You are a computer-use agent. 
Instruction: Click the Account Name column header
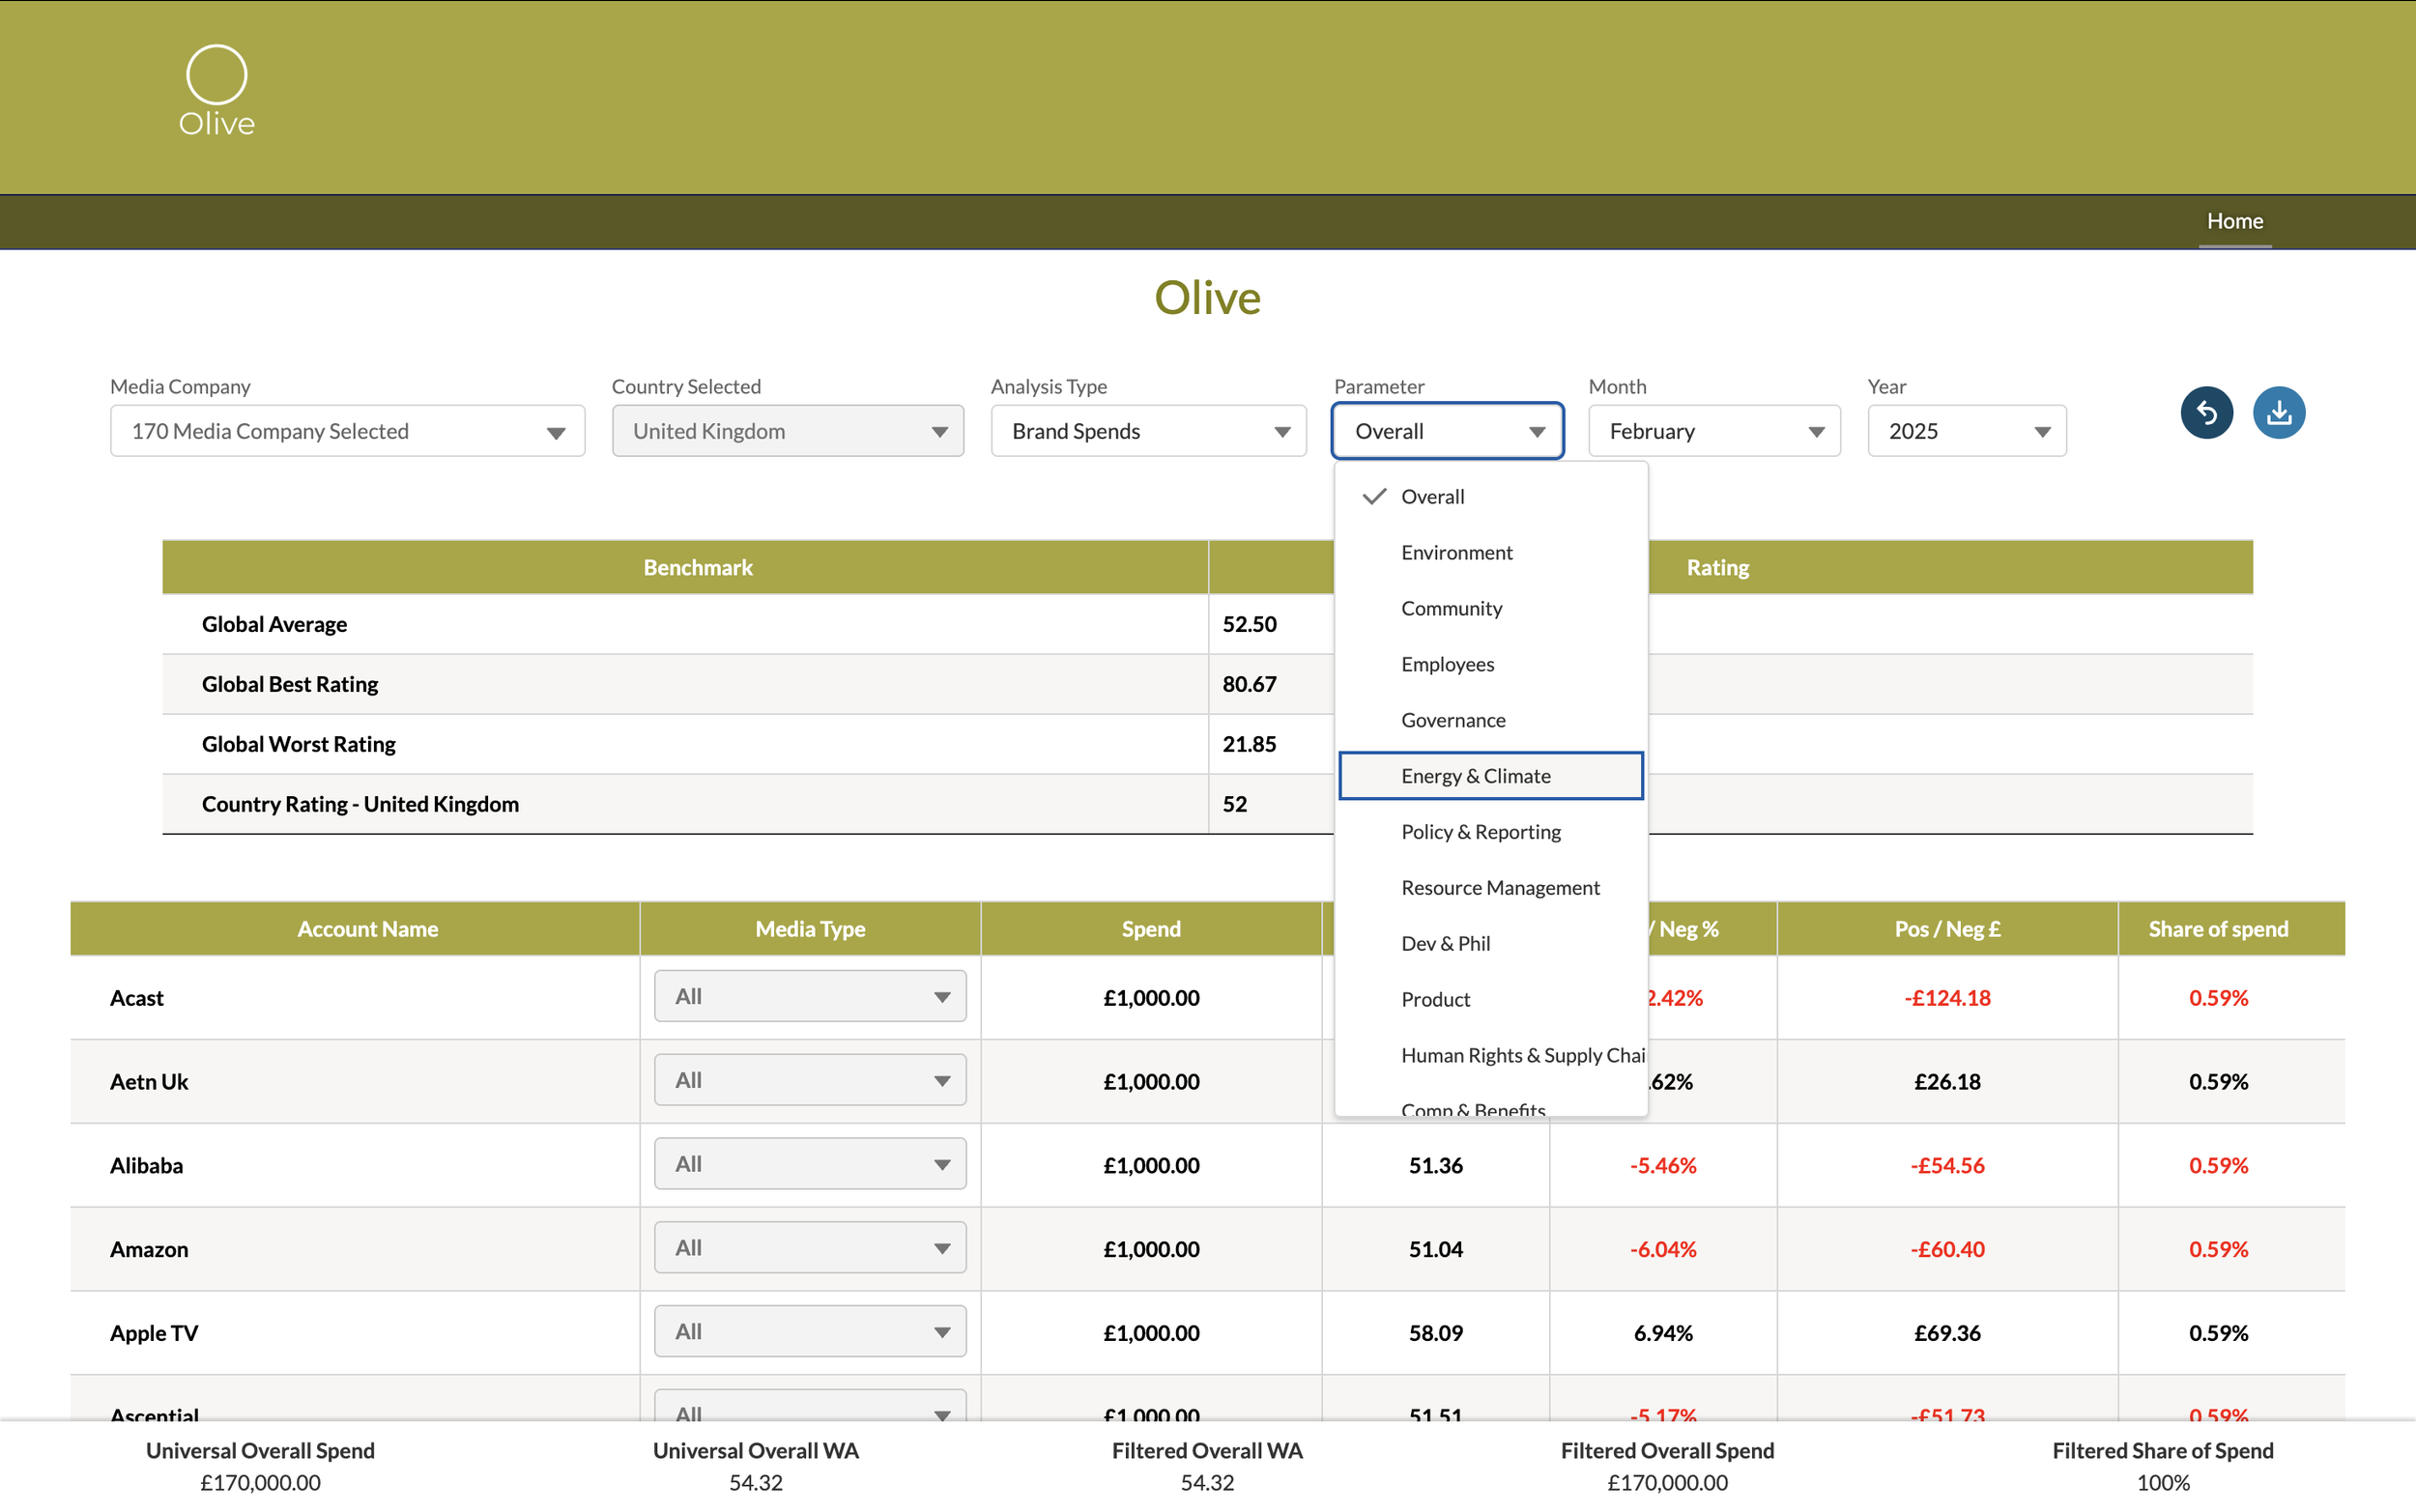coord(367,929)
